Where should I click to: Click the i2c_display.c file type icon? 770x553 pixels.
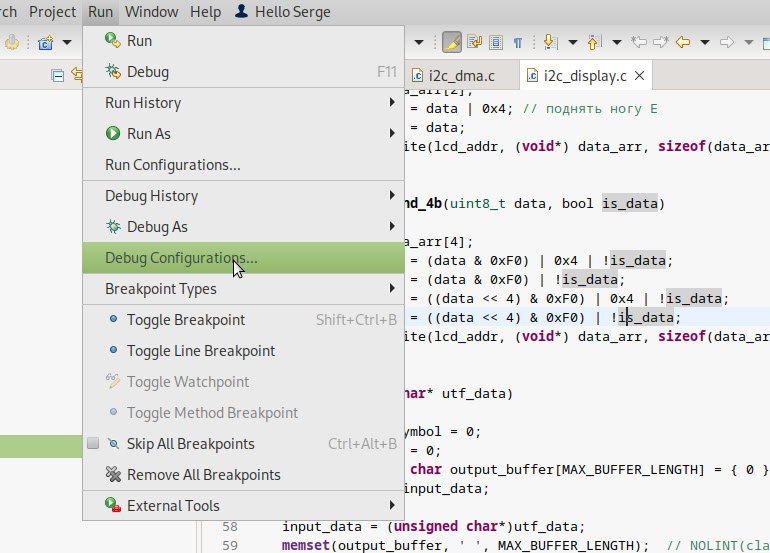[x=532, y=75]
